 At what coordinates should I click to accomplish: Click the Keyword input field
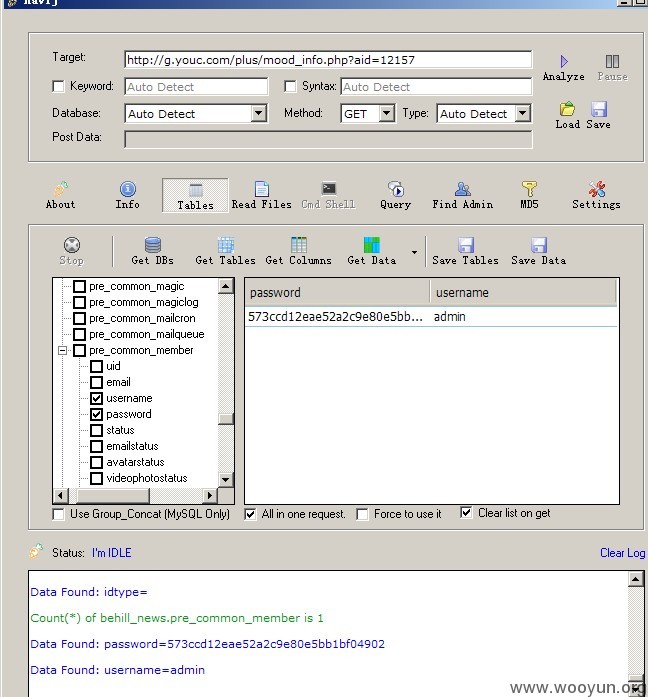point(196,87)
